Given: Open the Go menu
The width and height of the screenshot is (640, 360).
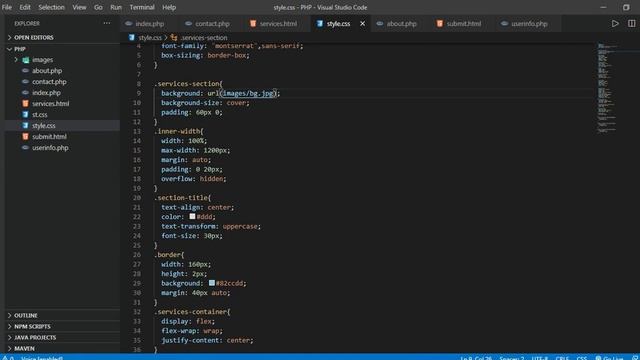Looking at the screenshot, I should pos(98,7).
